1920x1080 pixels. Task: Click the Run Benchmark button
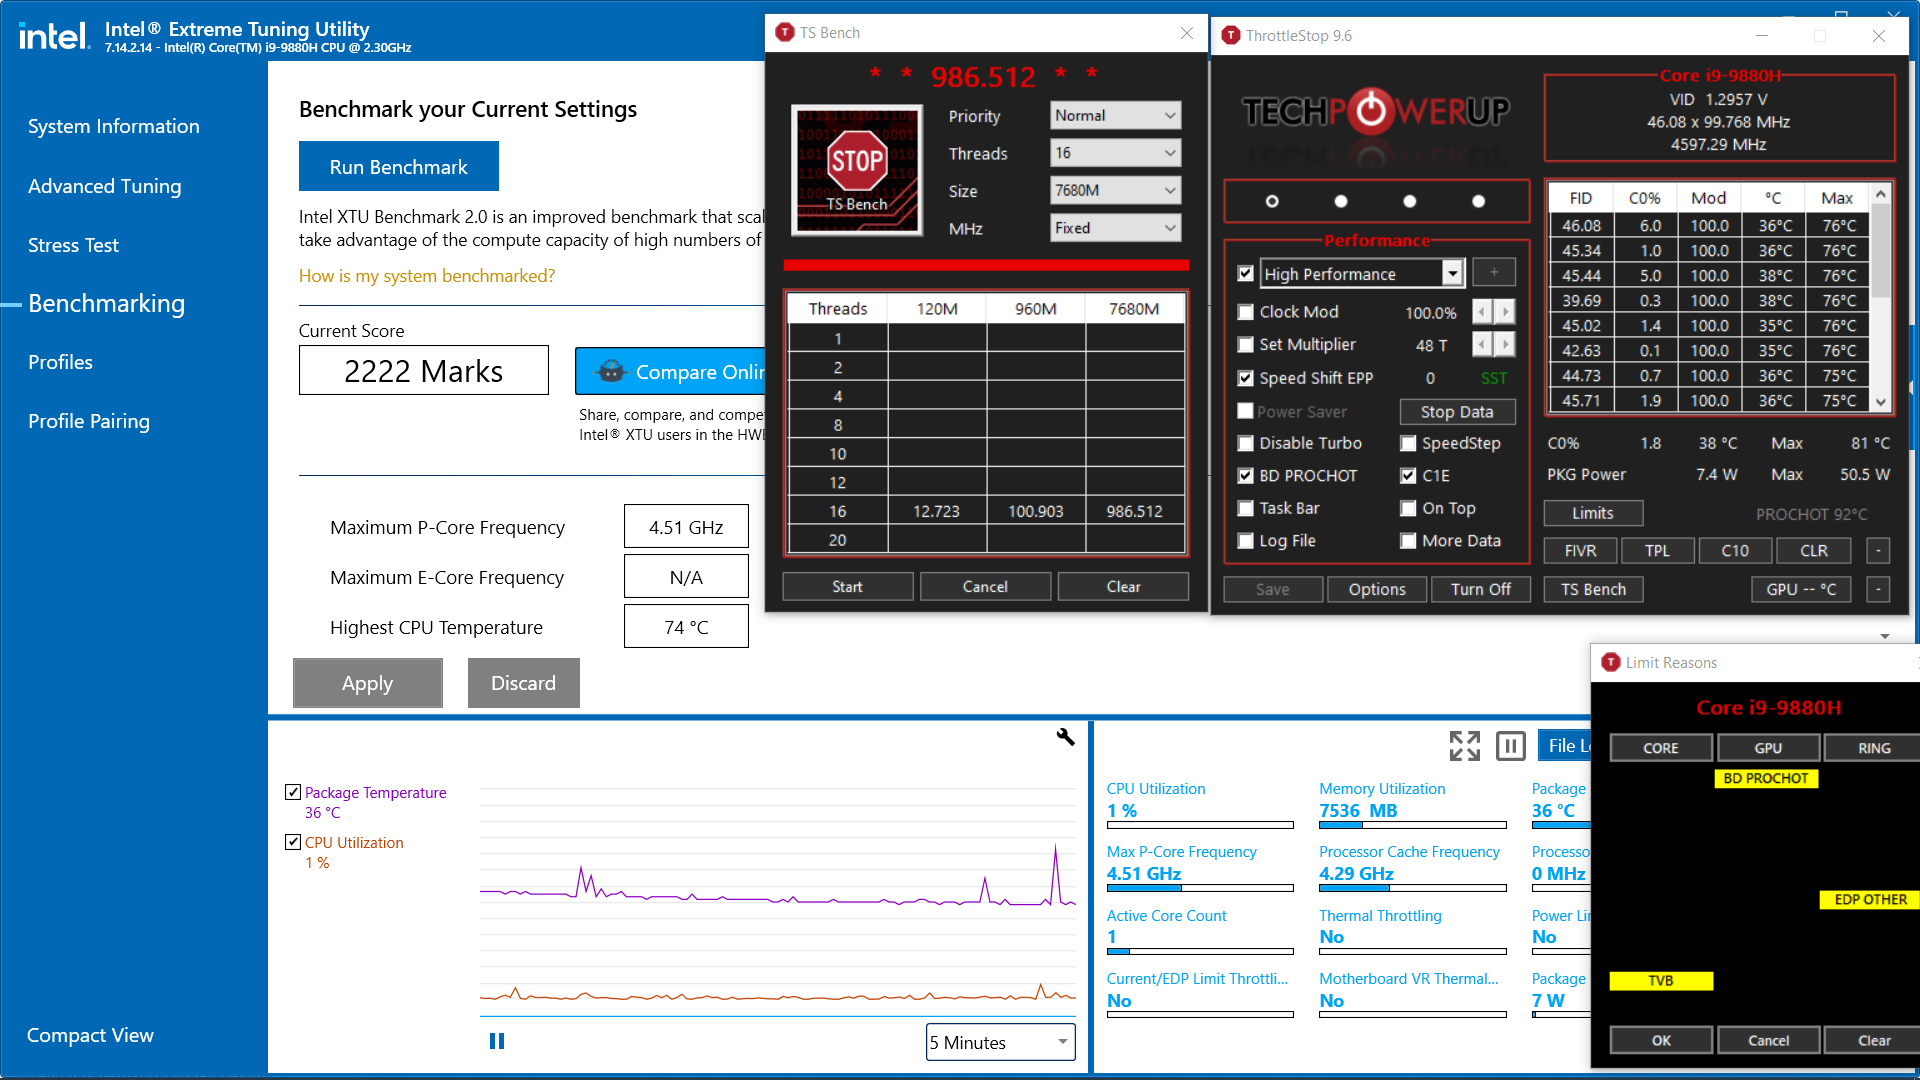(x=399, y=166)
